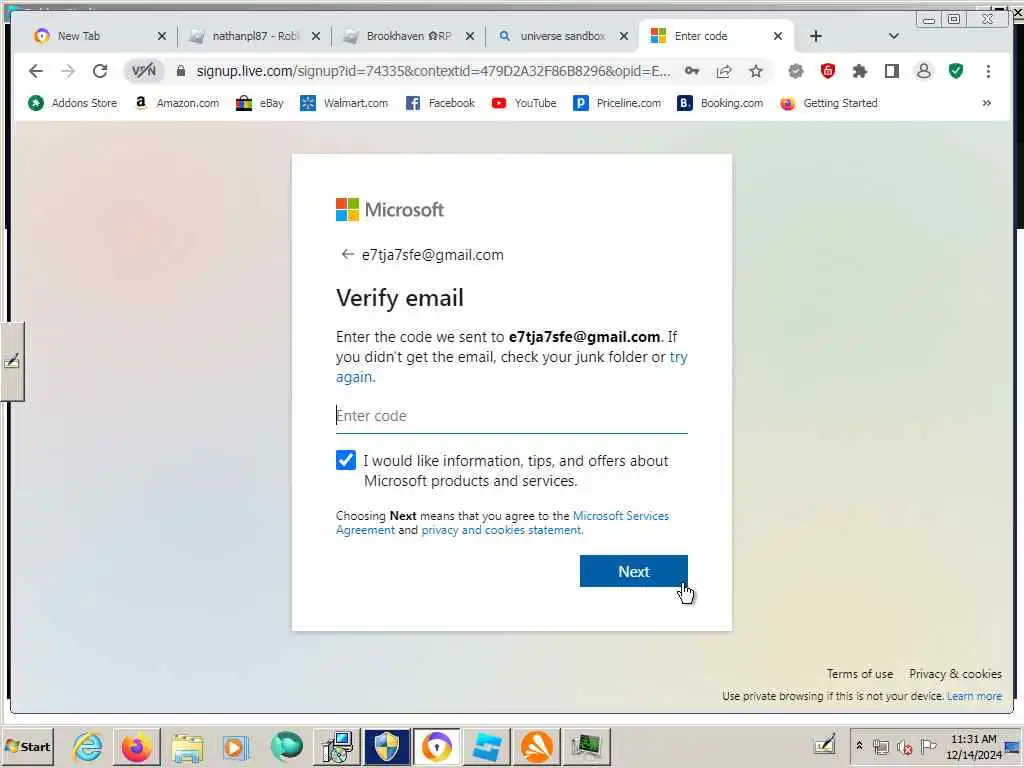
Task: Switch to the universe sandbox tab
Action: coord(556,36)
